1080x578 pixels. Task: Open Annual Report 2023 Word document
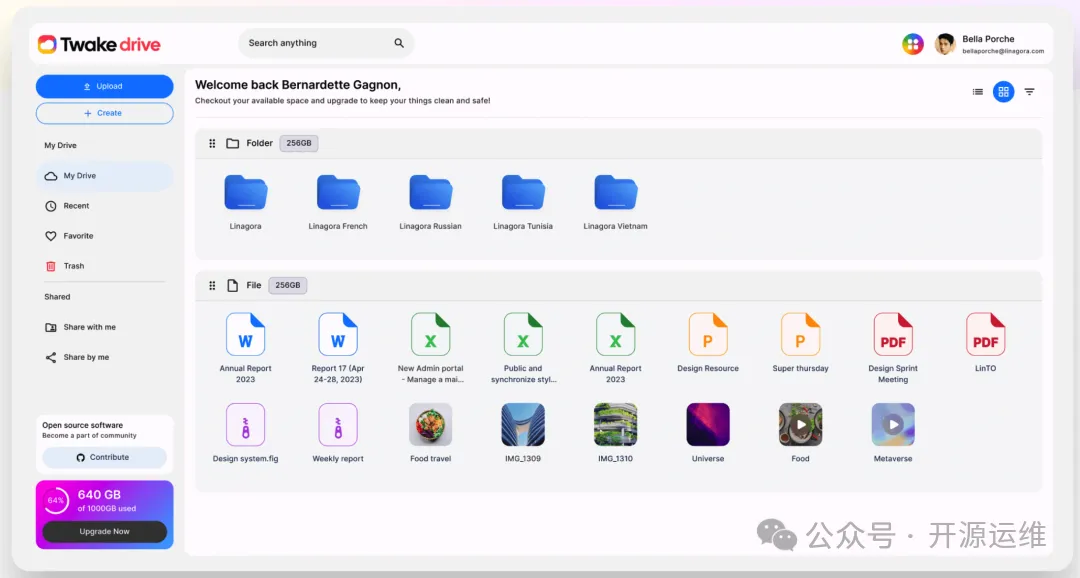click(245, 334)
